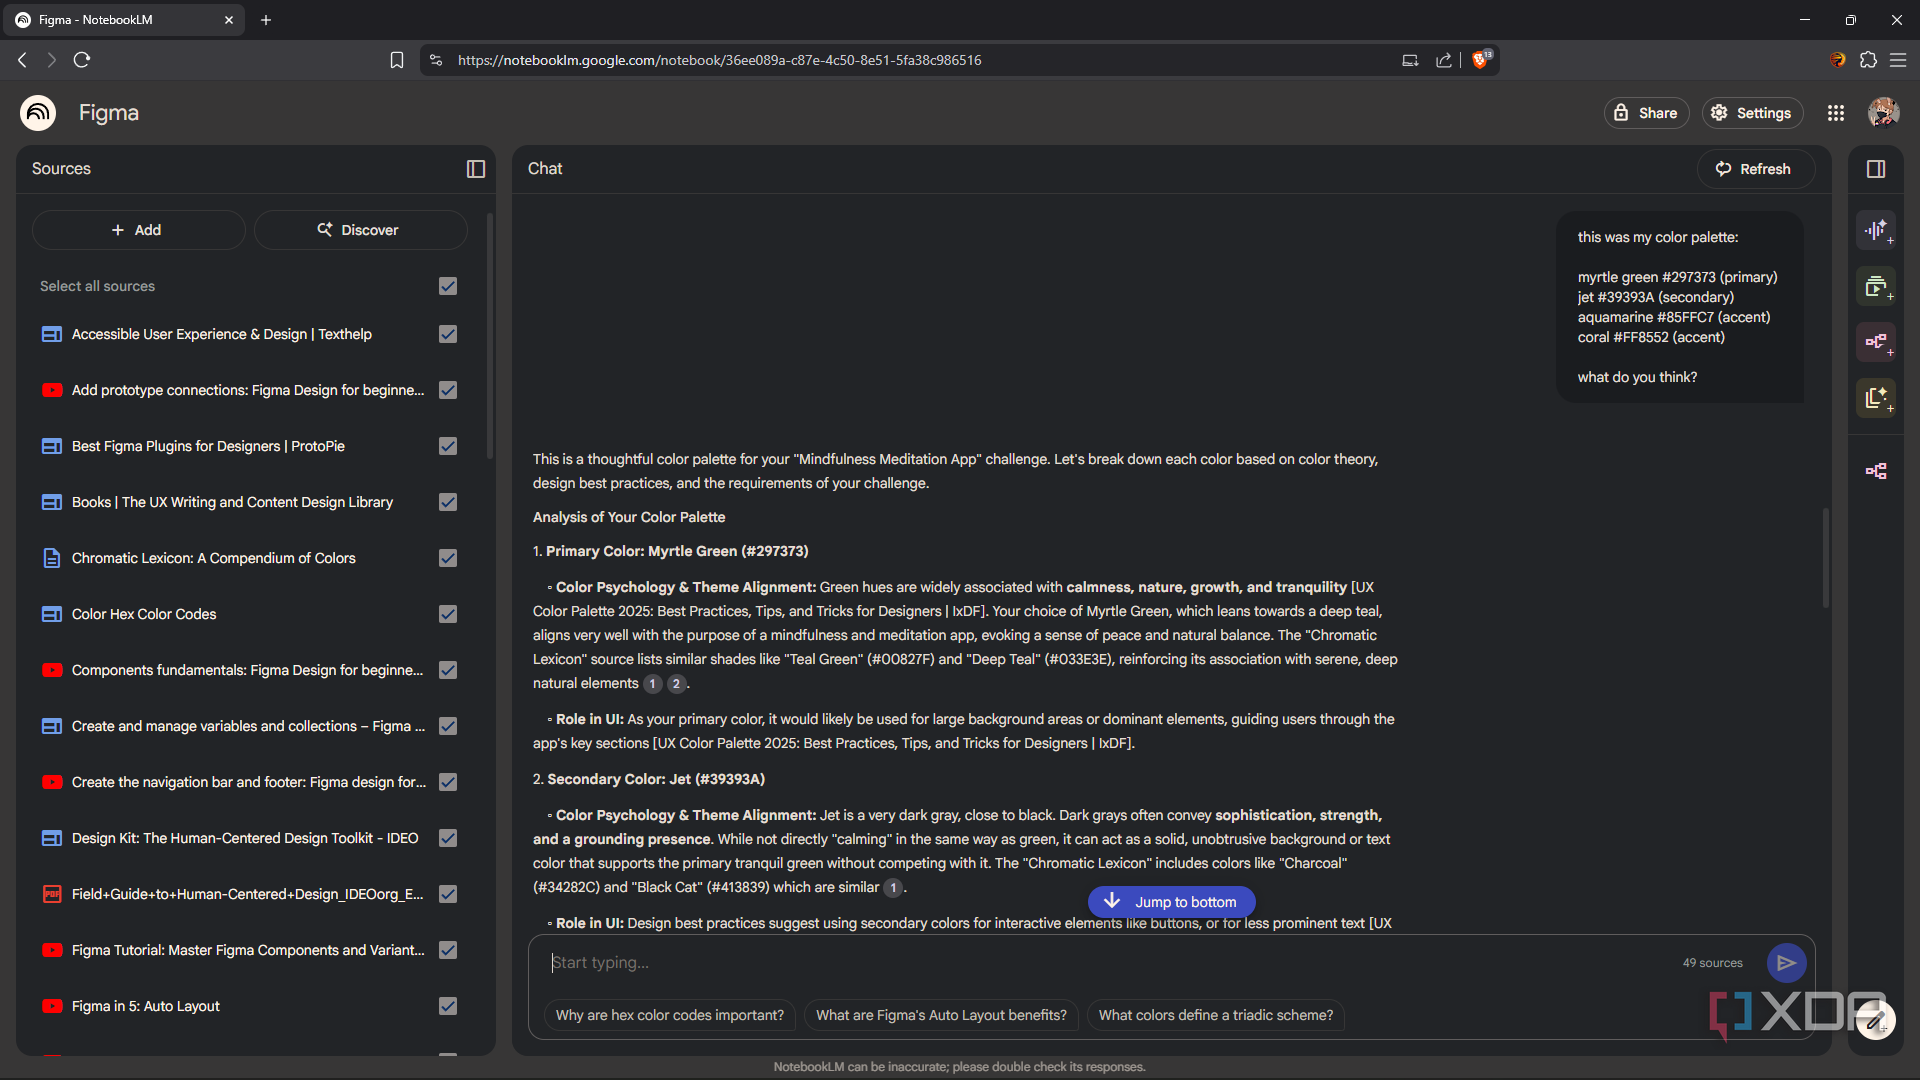Image resolution: width=1920 pixels, height=1080 pixels.
Task: Open a new browser tab
Action: click(x=266, y=20)
